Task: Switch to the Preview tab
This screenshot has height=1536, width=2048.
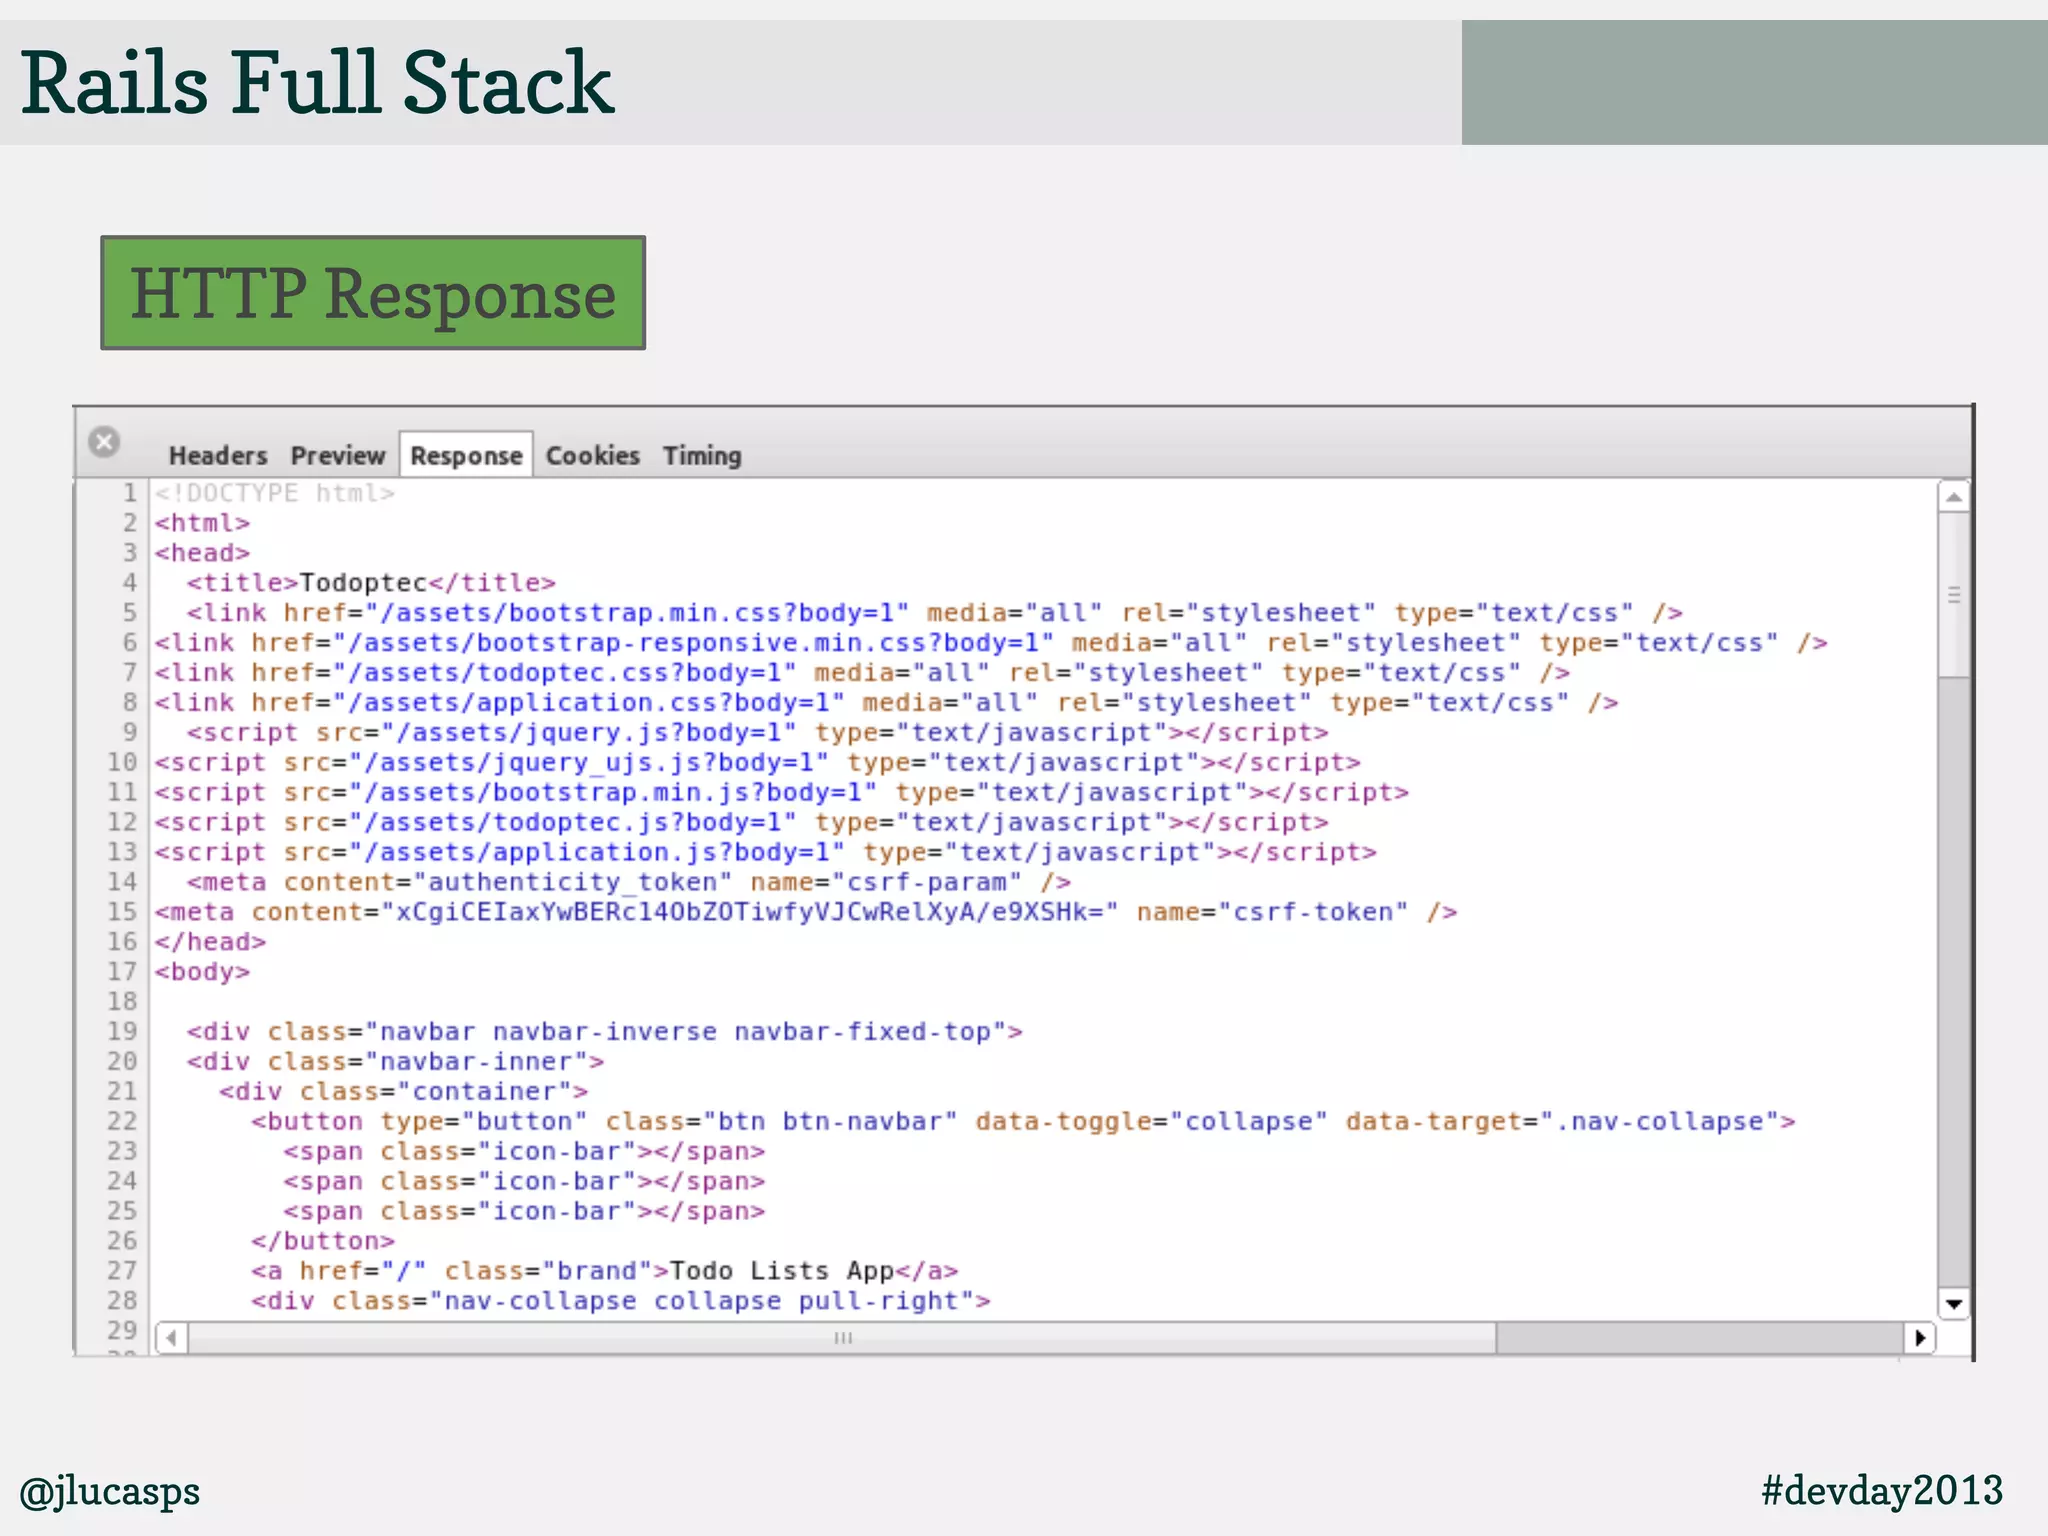Action: point(338,456)
